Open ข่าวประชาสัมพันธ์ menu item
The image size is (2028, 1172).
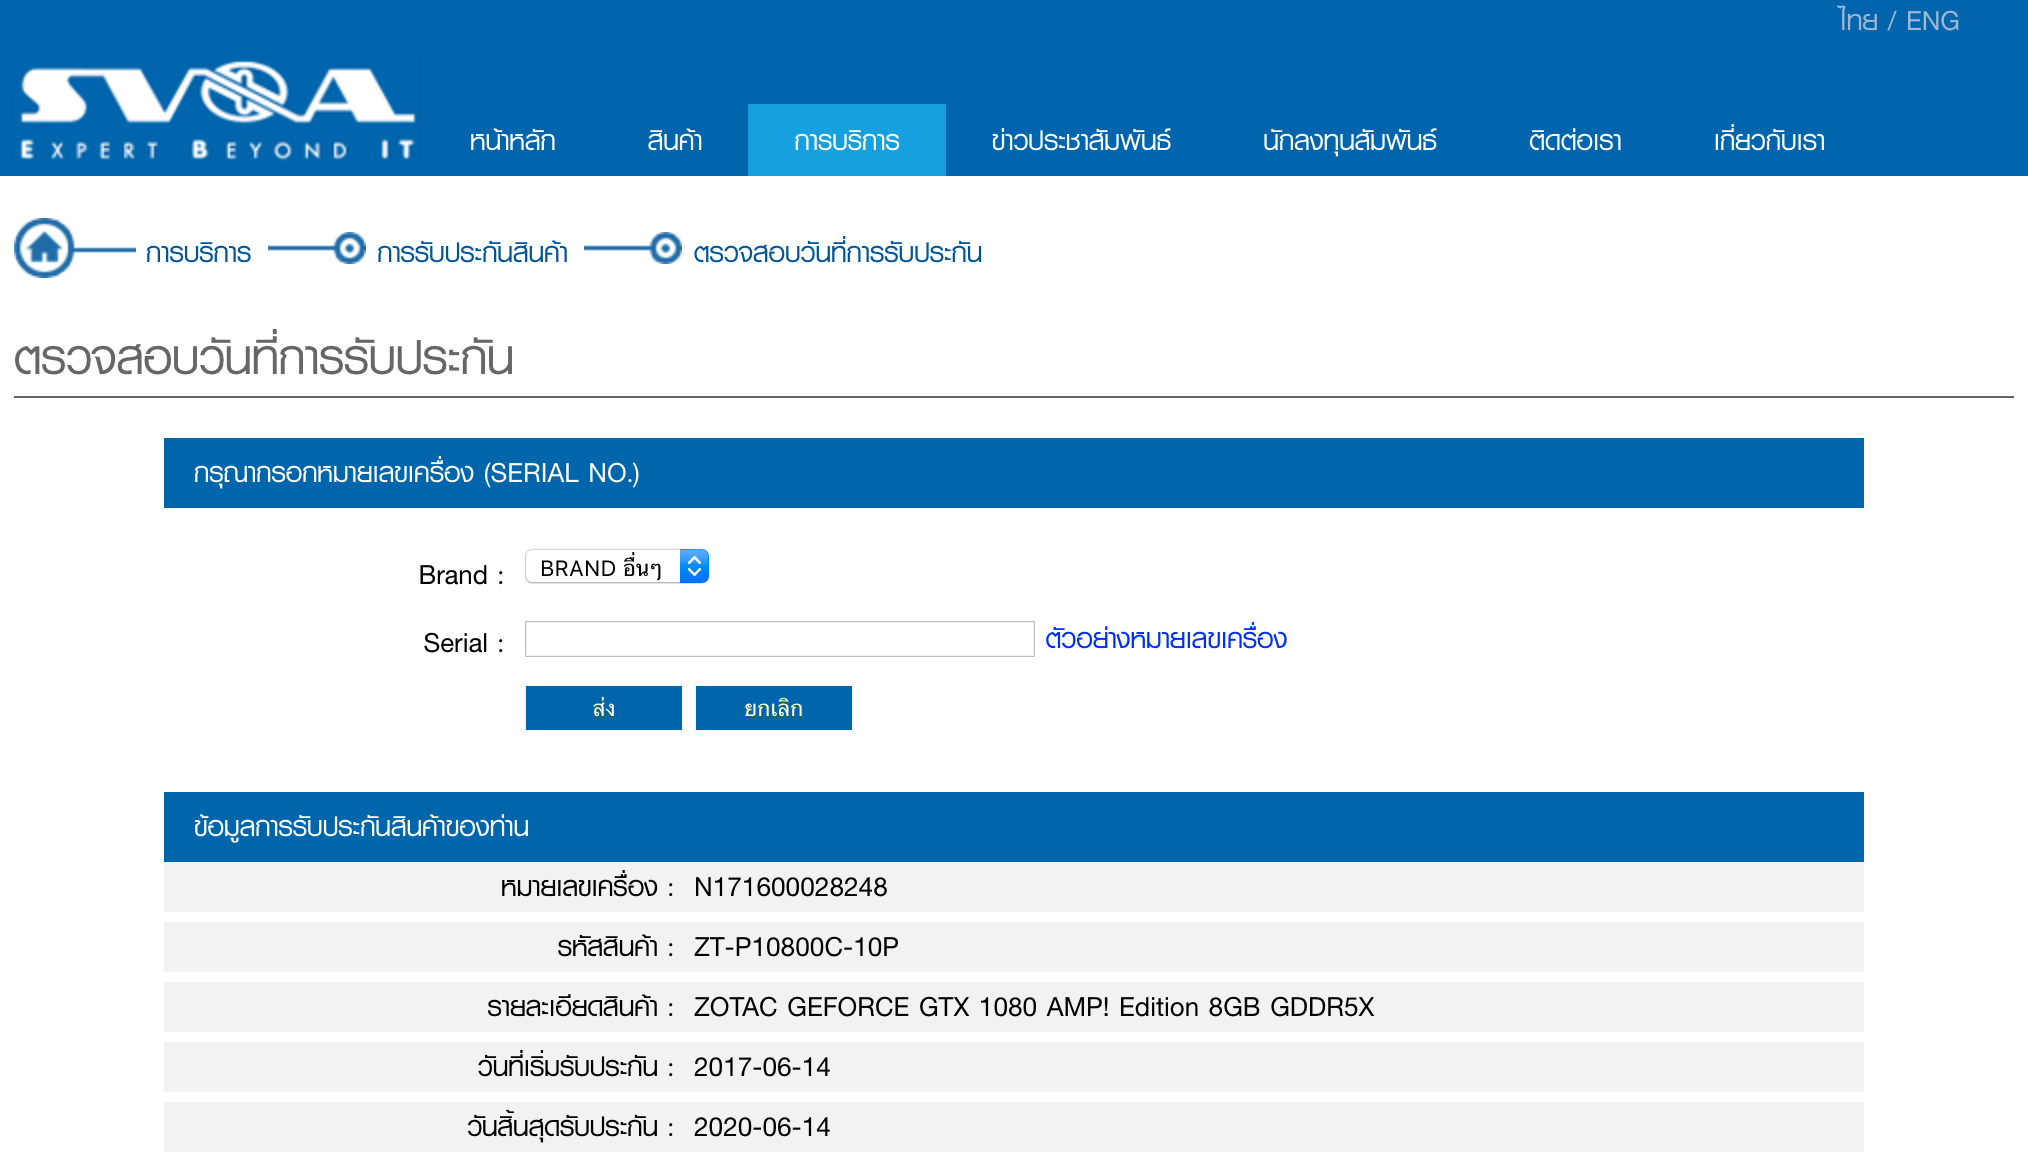click(x=1081, y=141)
